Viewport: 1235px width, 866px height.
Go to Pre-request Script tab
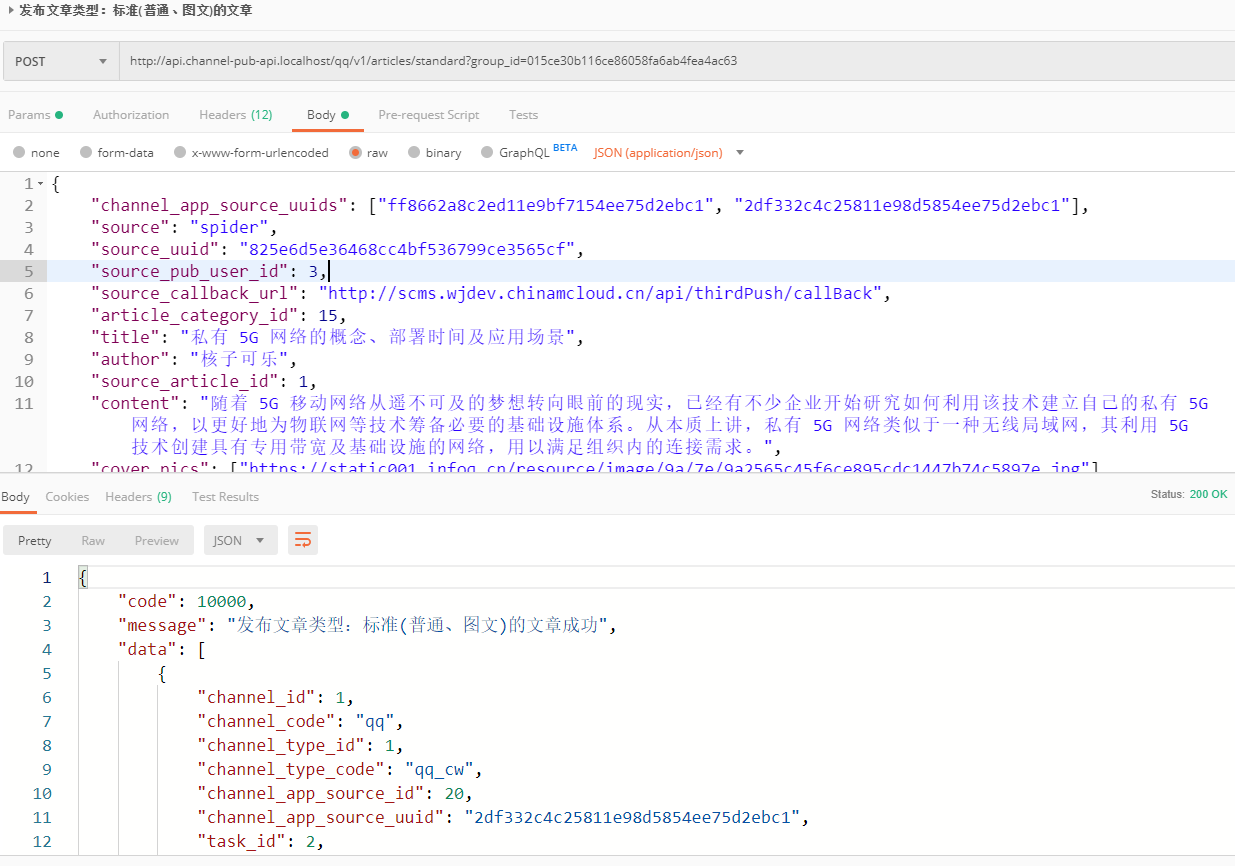(428, 115)
